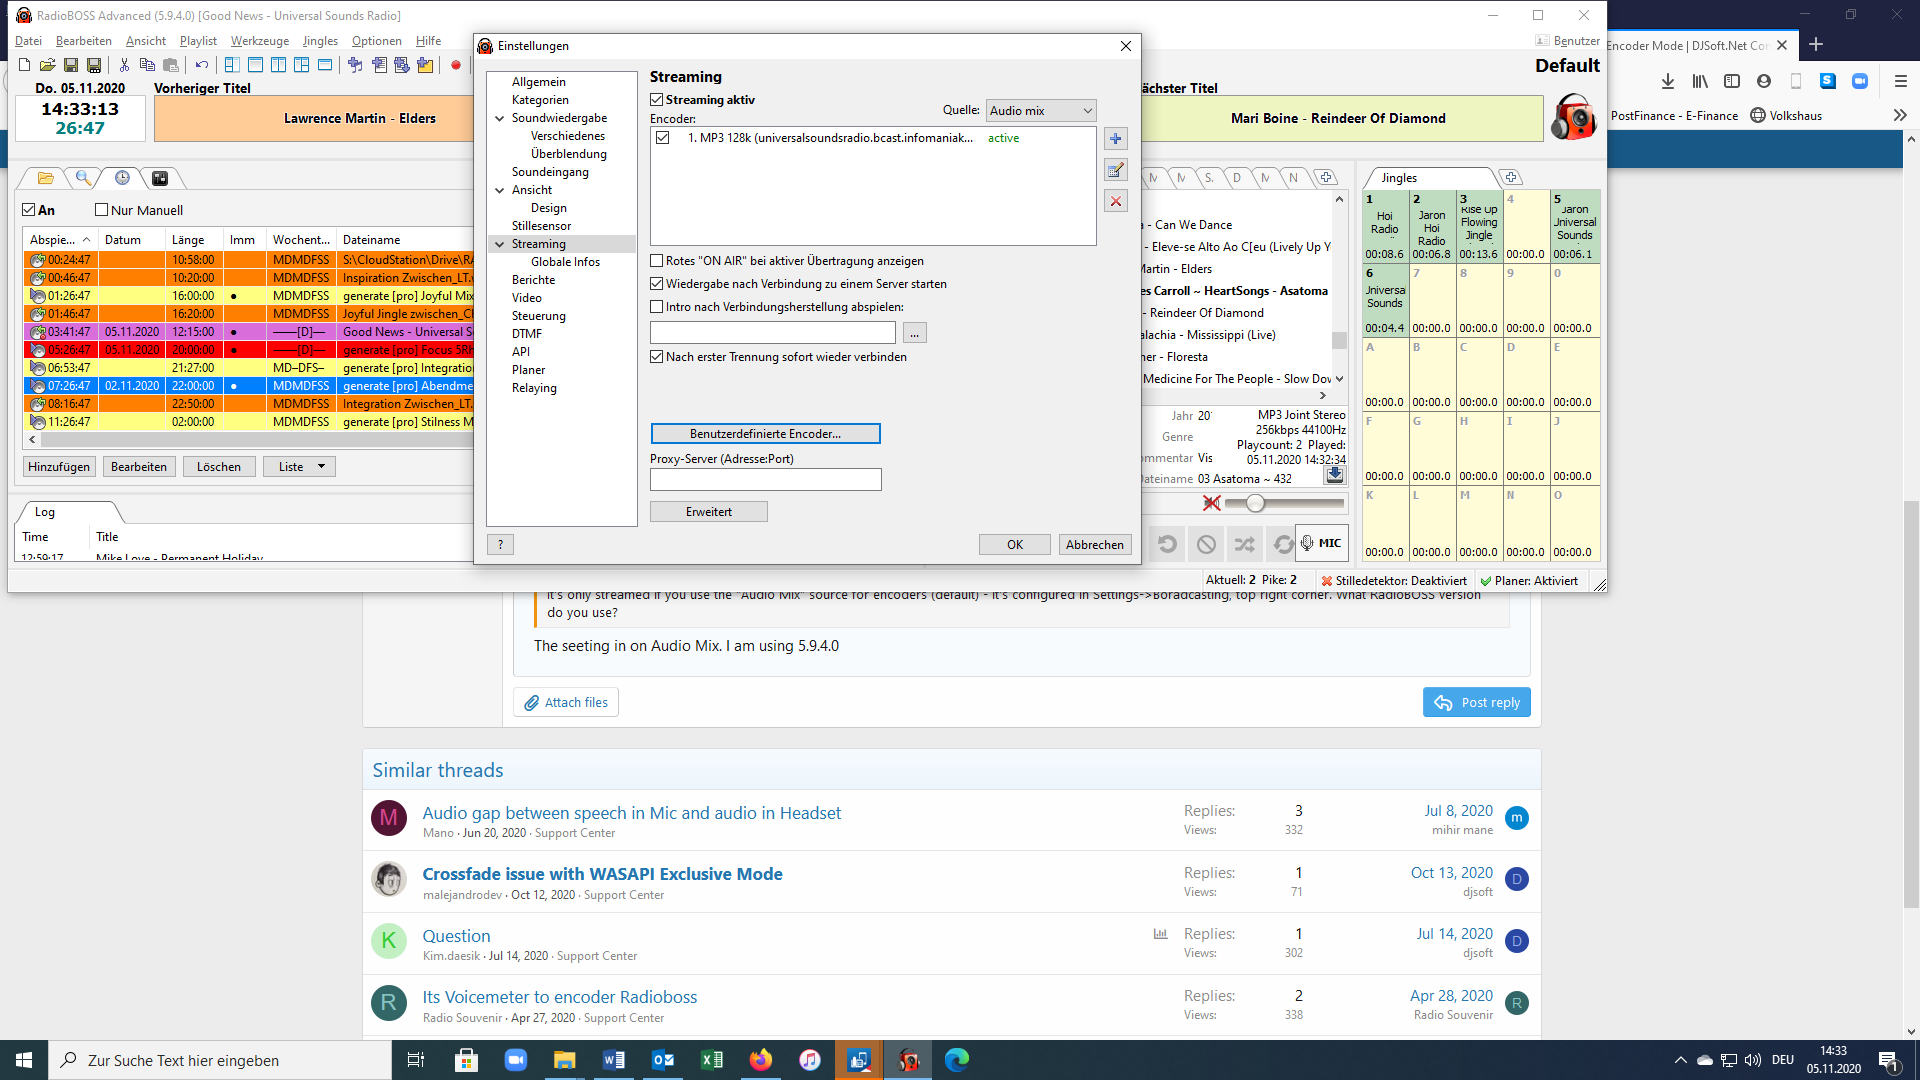
Task: Click the Post reply button in browser
Action: 1477,703
